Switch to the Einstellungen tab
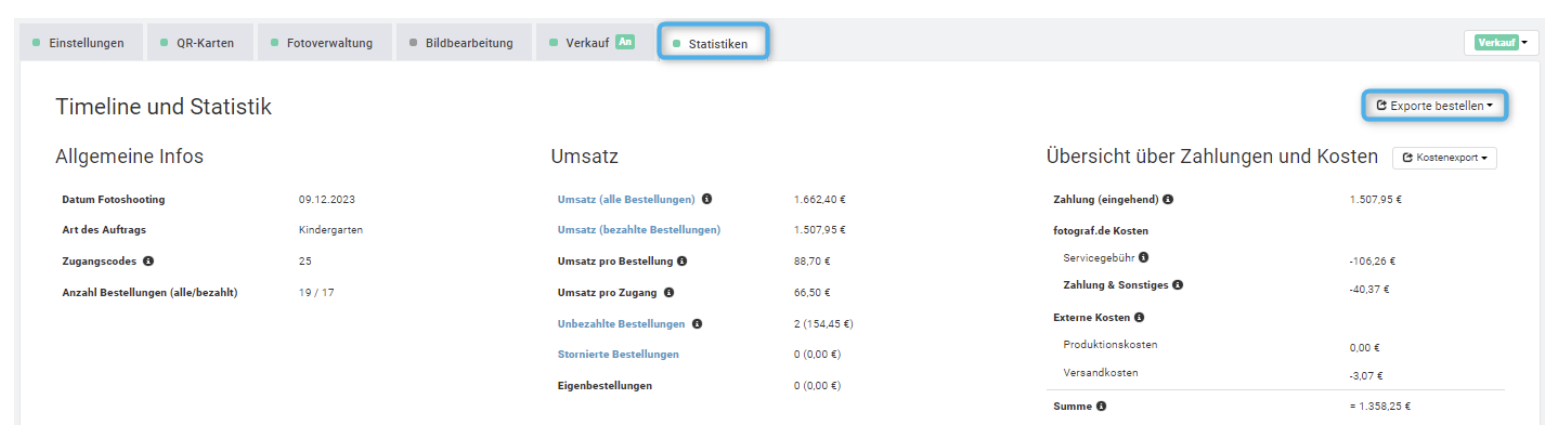This screenshot has height=444, width=1562. [x=79, y=43]
